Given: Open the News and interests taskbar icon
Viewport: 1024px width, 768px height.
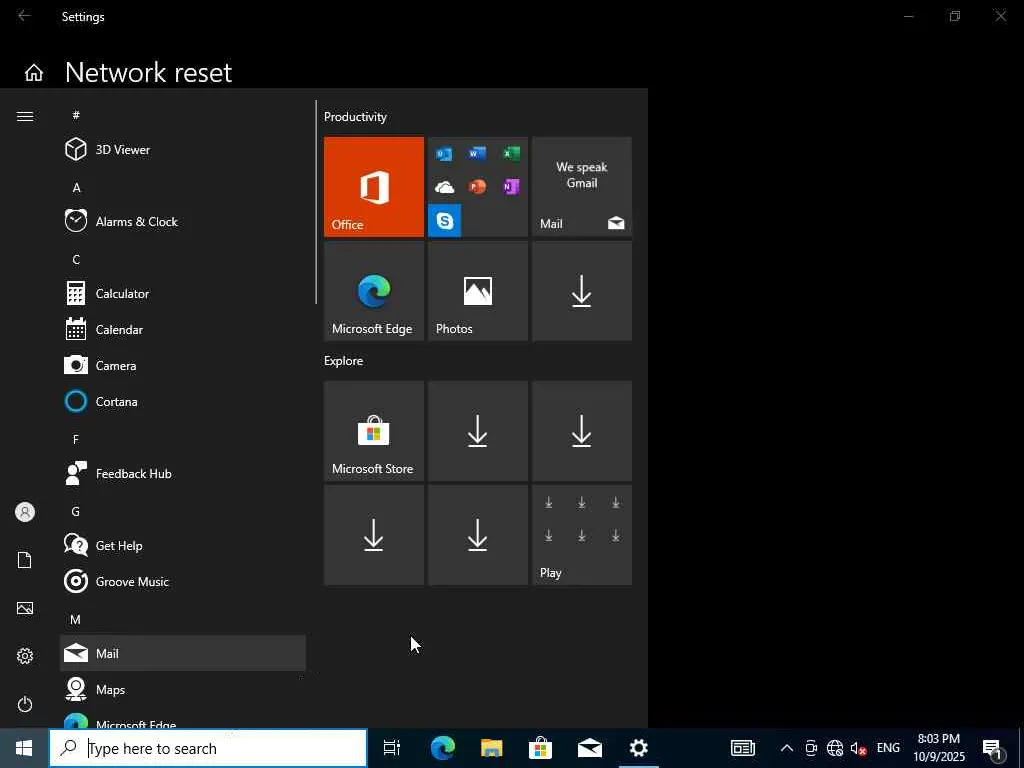Looking at the screenshot, I should point(743,748).
